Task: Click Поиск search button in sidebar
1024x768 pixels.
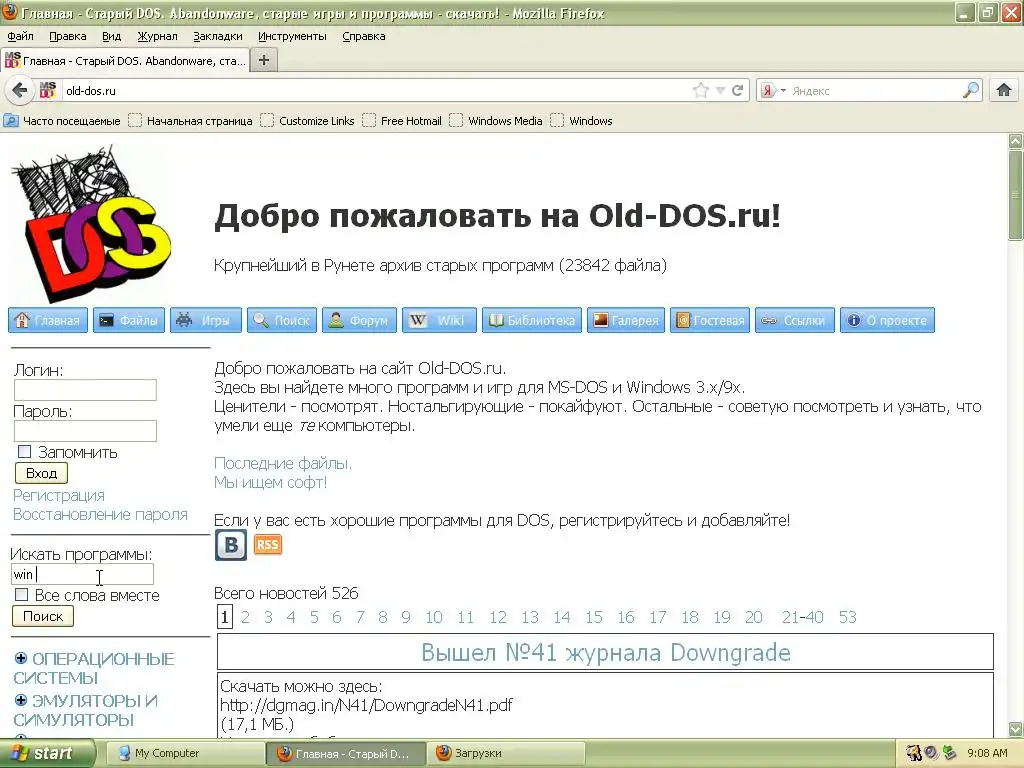Action: coord(43,616)
